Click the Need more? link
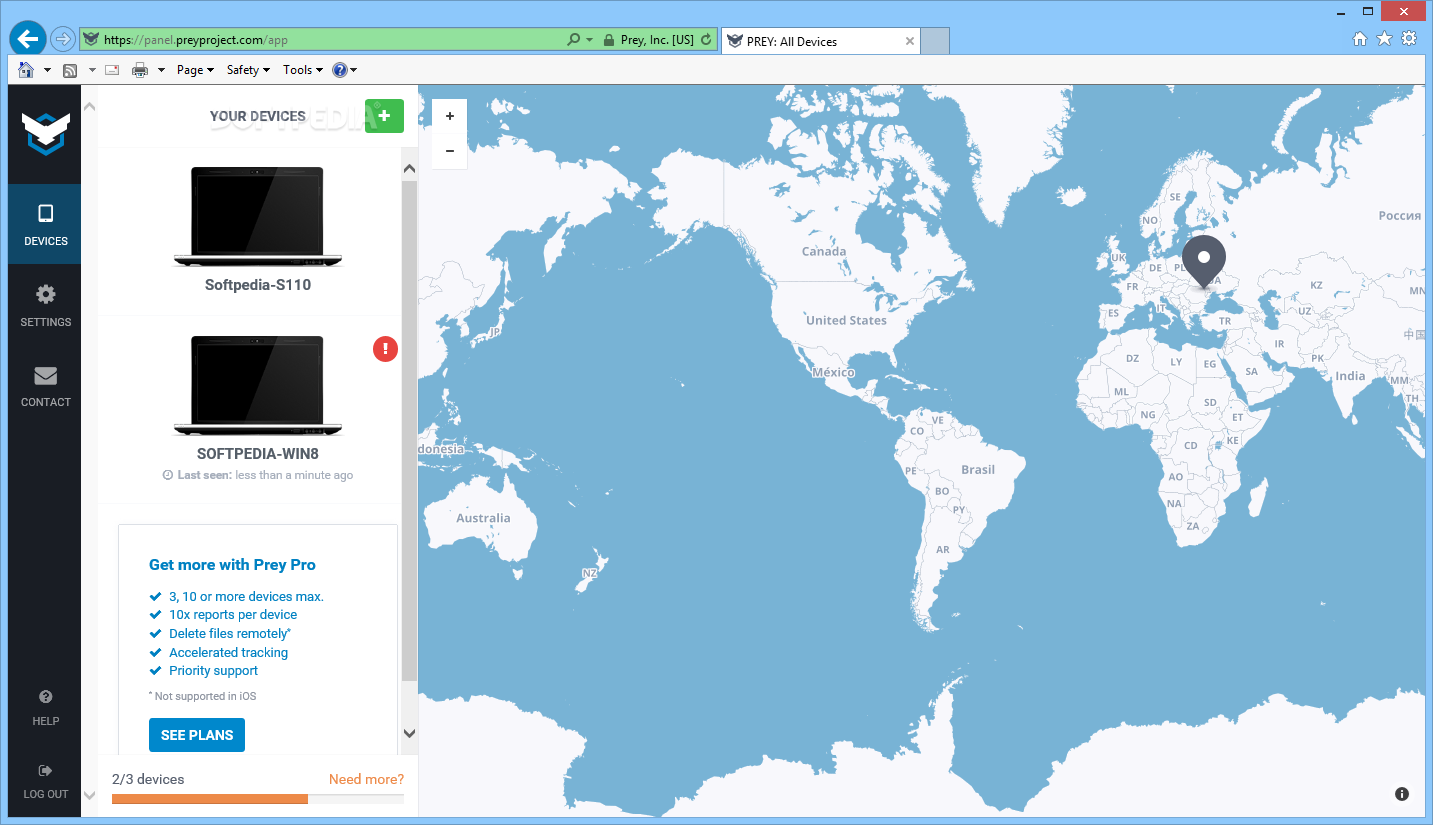 pyautogui.click(x=366, y=779)
